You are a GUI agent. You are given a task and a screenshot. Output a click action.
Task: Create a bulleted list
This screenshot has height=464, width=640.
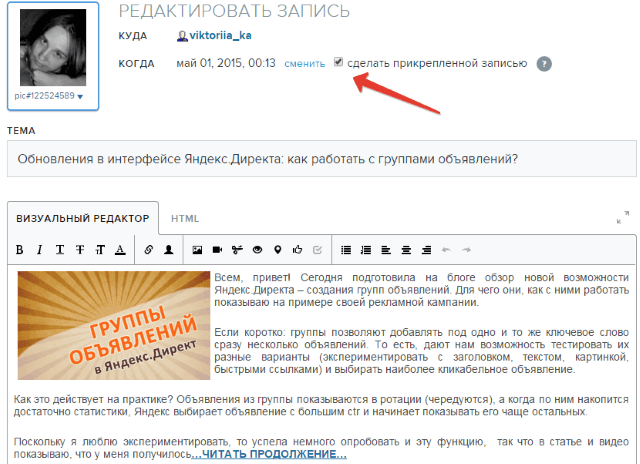[x=346, y=250]
